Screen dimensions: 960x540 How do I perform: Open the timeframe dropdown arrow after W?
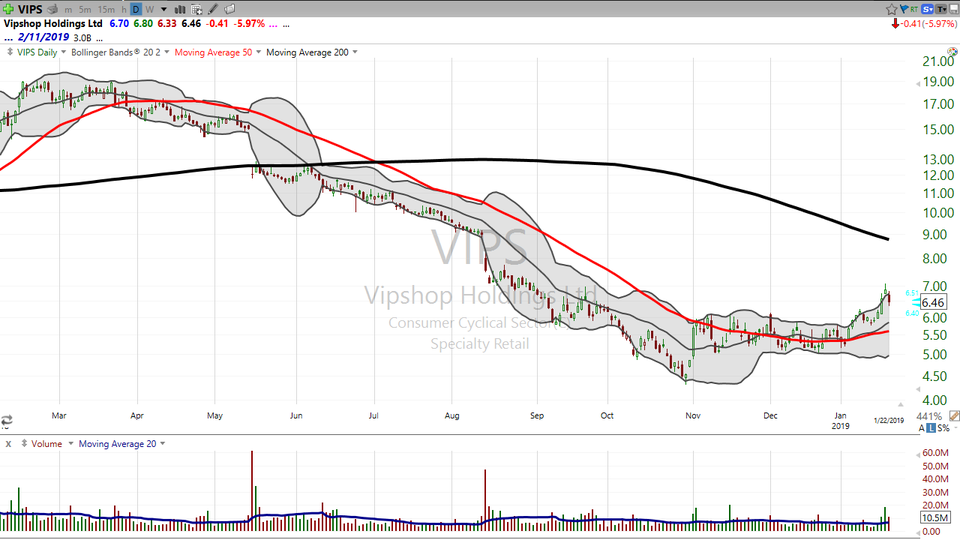pyautogui.click(x=163, y=9)
